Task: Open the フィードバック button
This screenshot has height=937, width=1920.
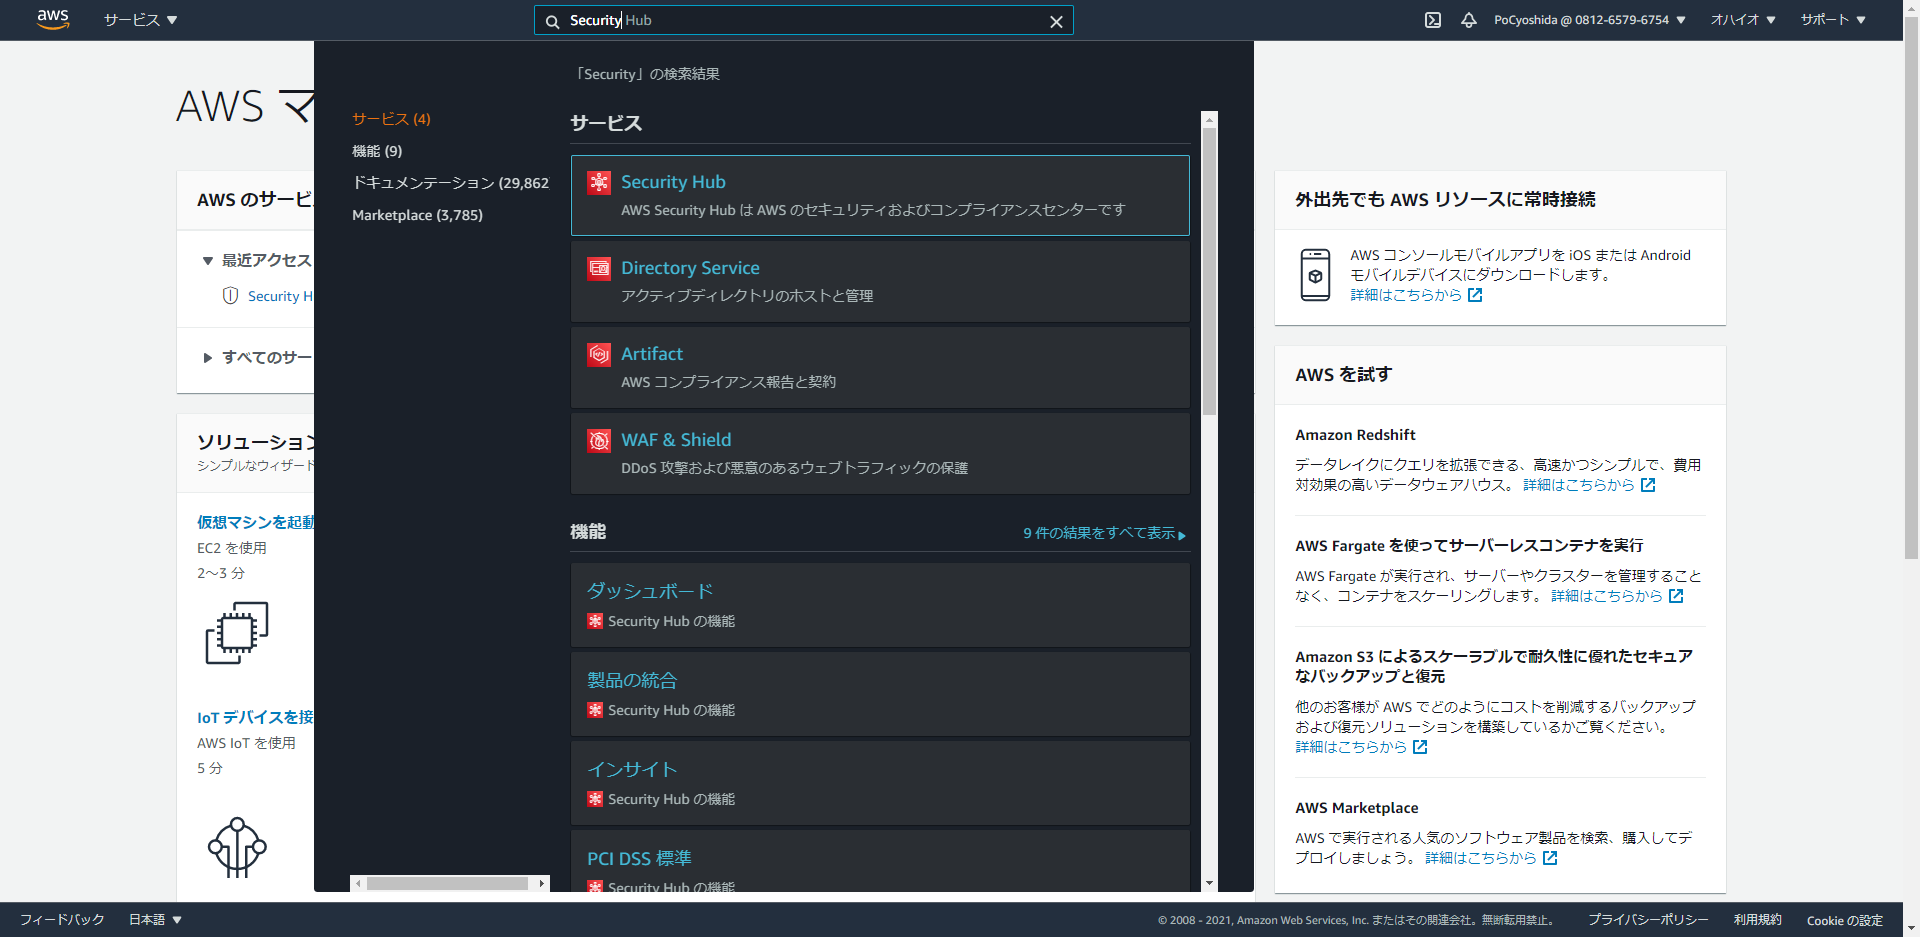Action: (62, 920)
